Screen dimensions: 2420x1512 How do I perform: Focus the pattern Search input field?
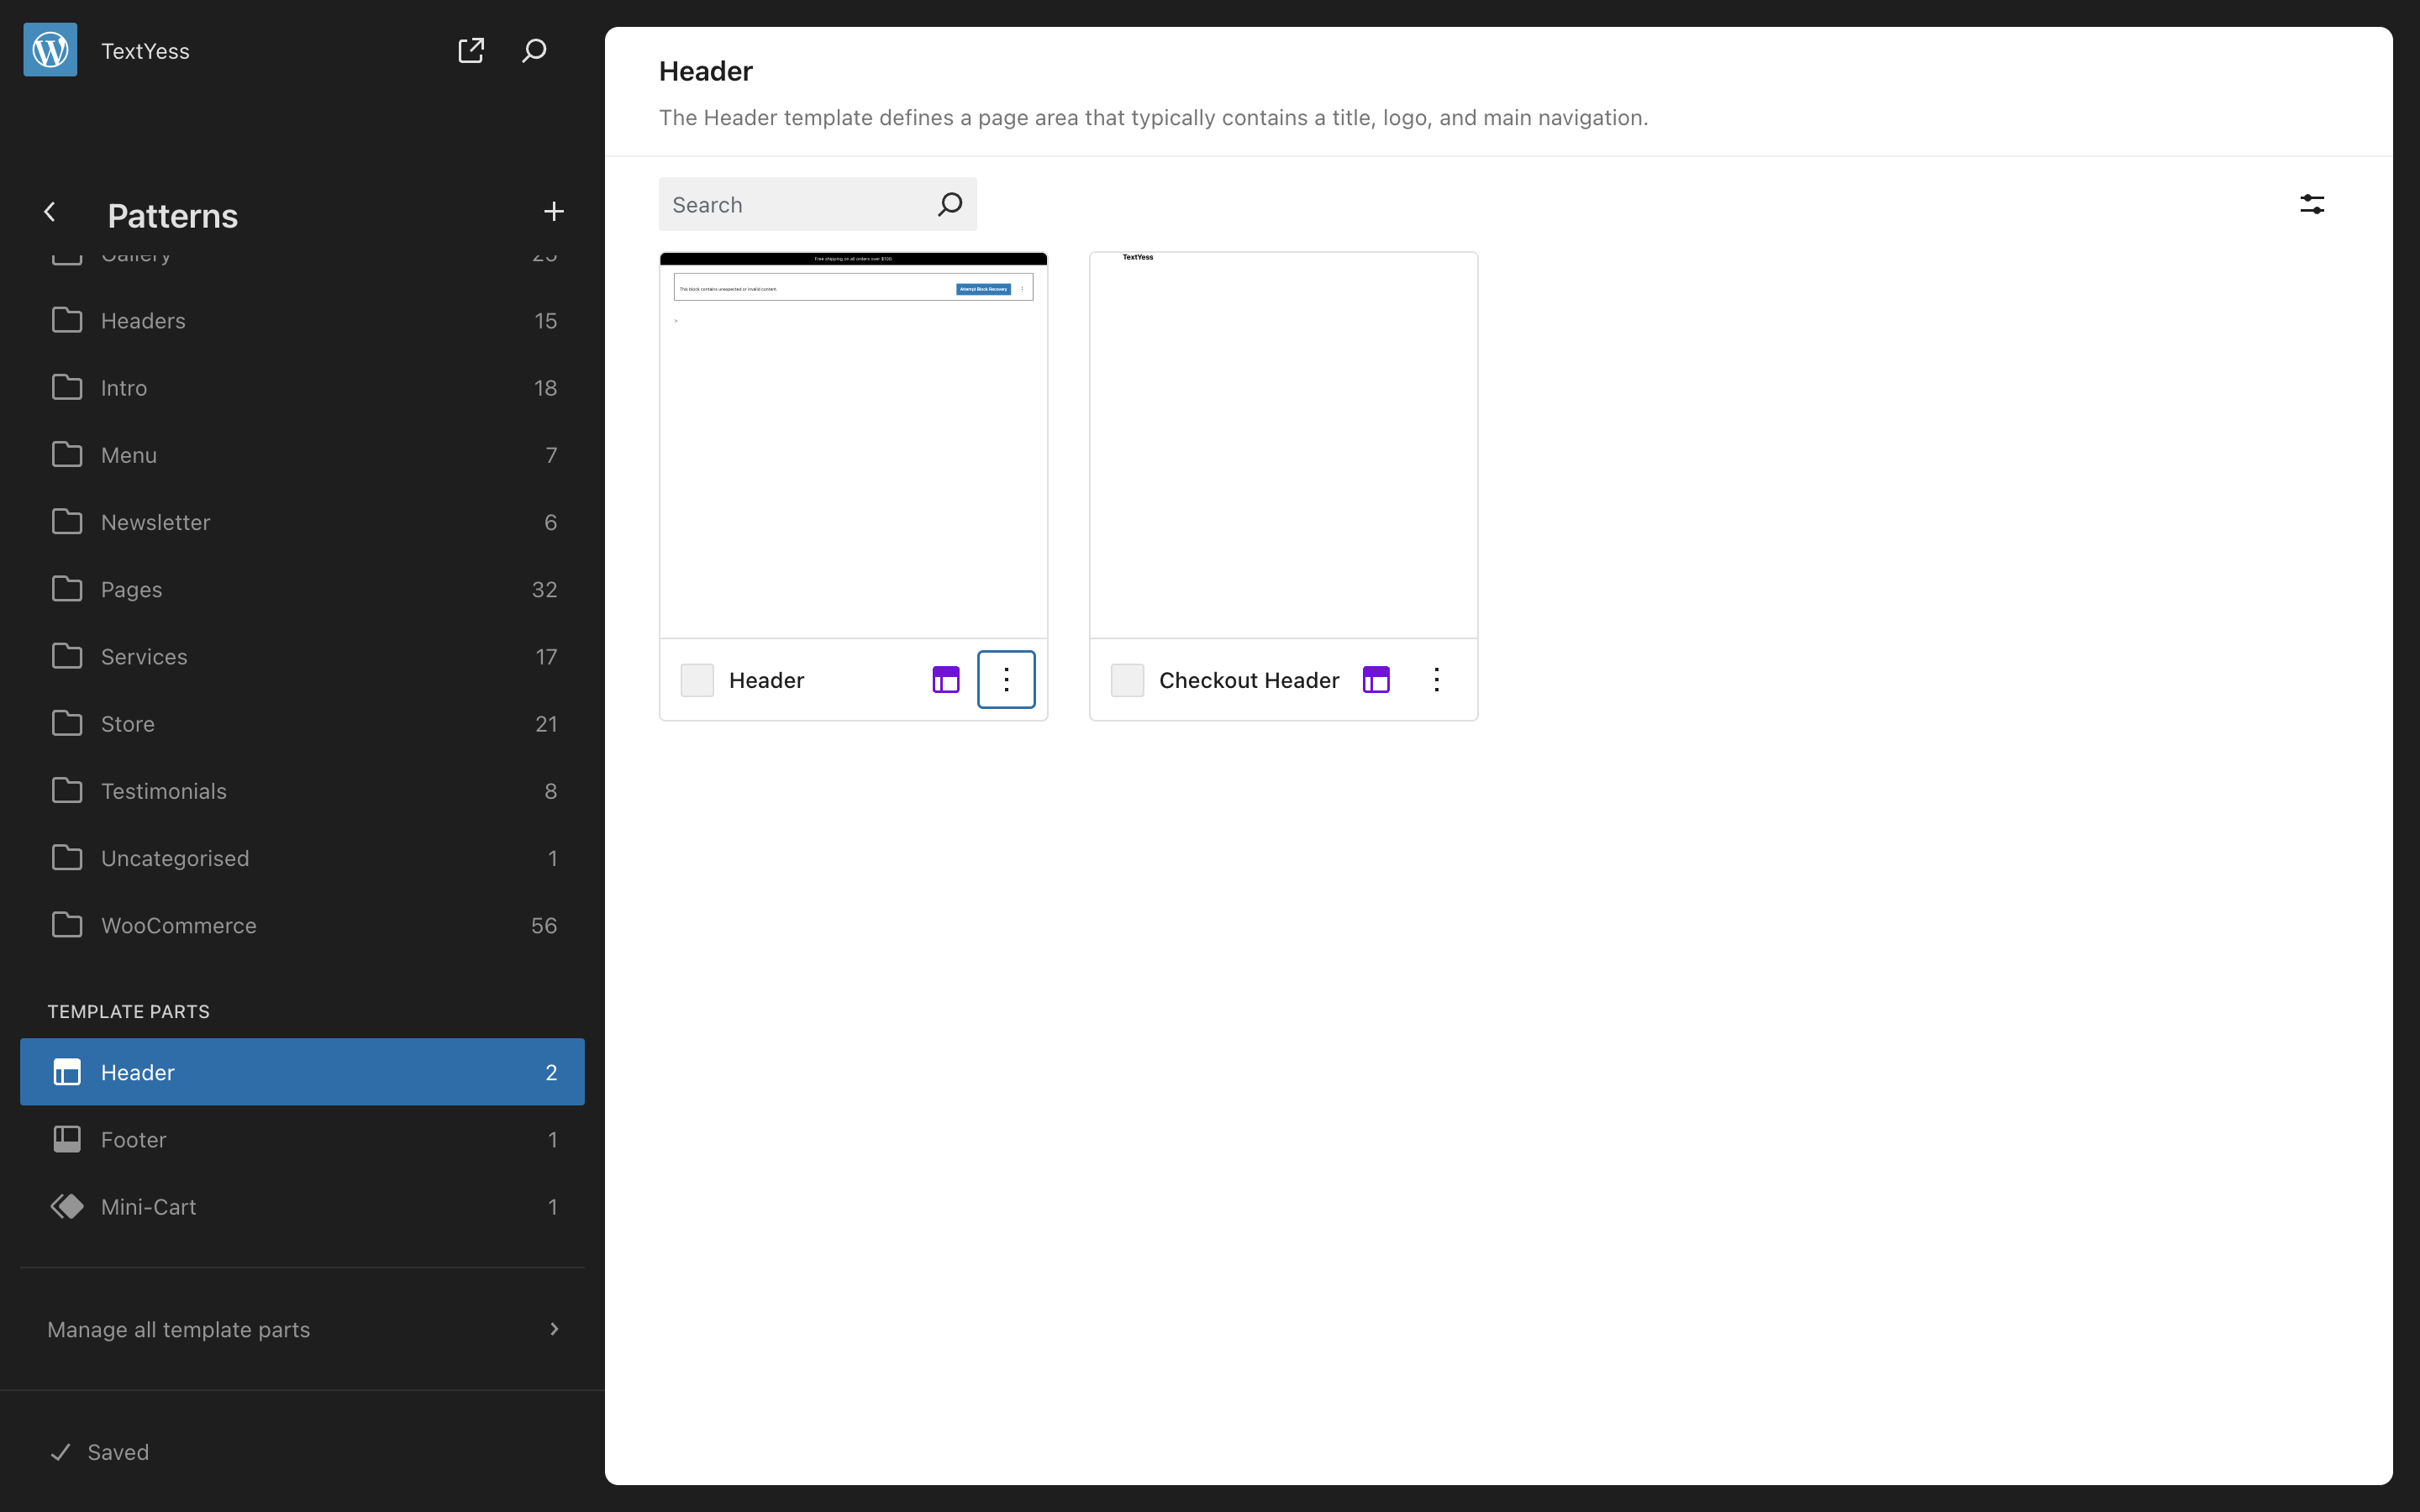(x=795, y=204)
